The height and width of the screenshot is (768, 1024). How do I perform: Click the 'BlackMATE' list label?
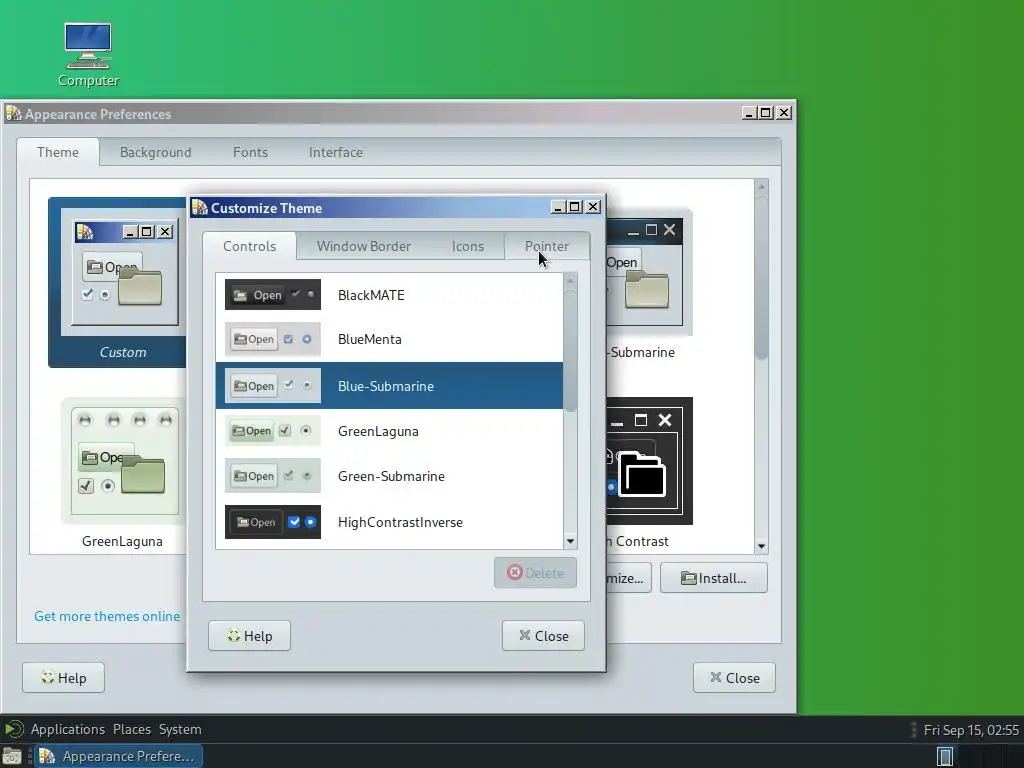click(x=371, y=295)
